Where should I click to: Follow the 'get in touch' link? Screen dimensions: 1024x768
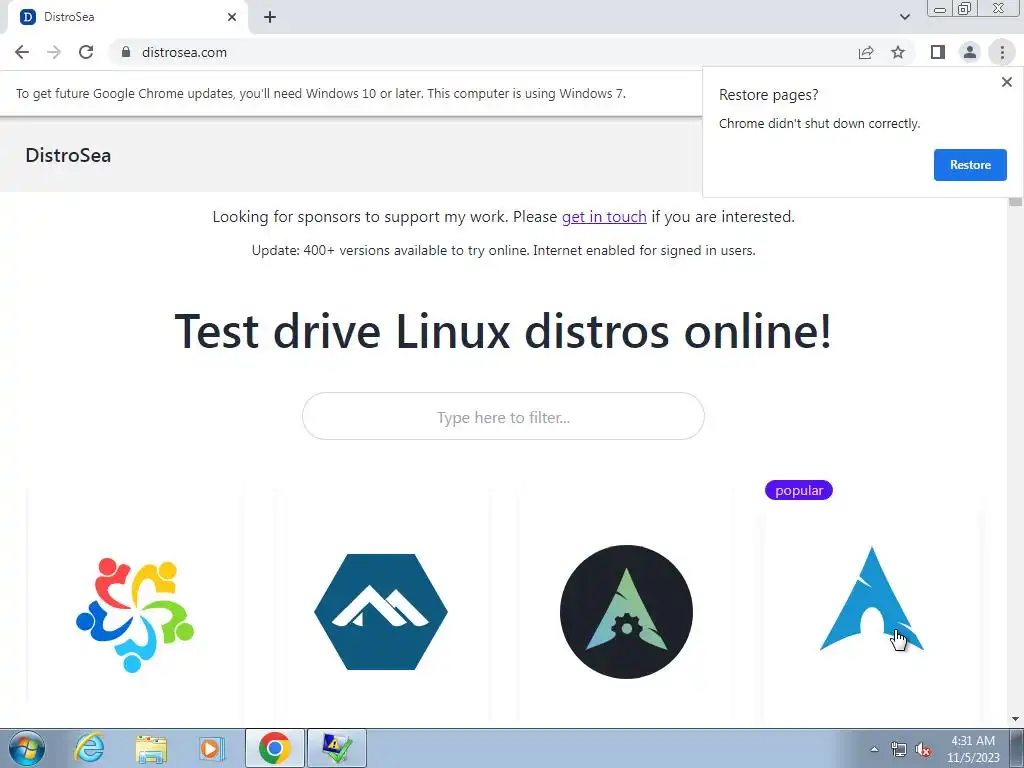(604, 217)
